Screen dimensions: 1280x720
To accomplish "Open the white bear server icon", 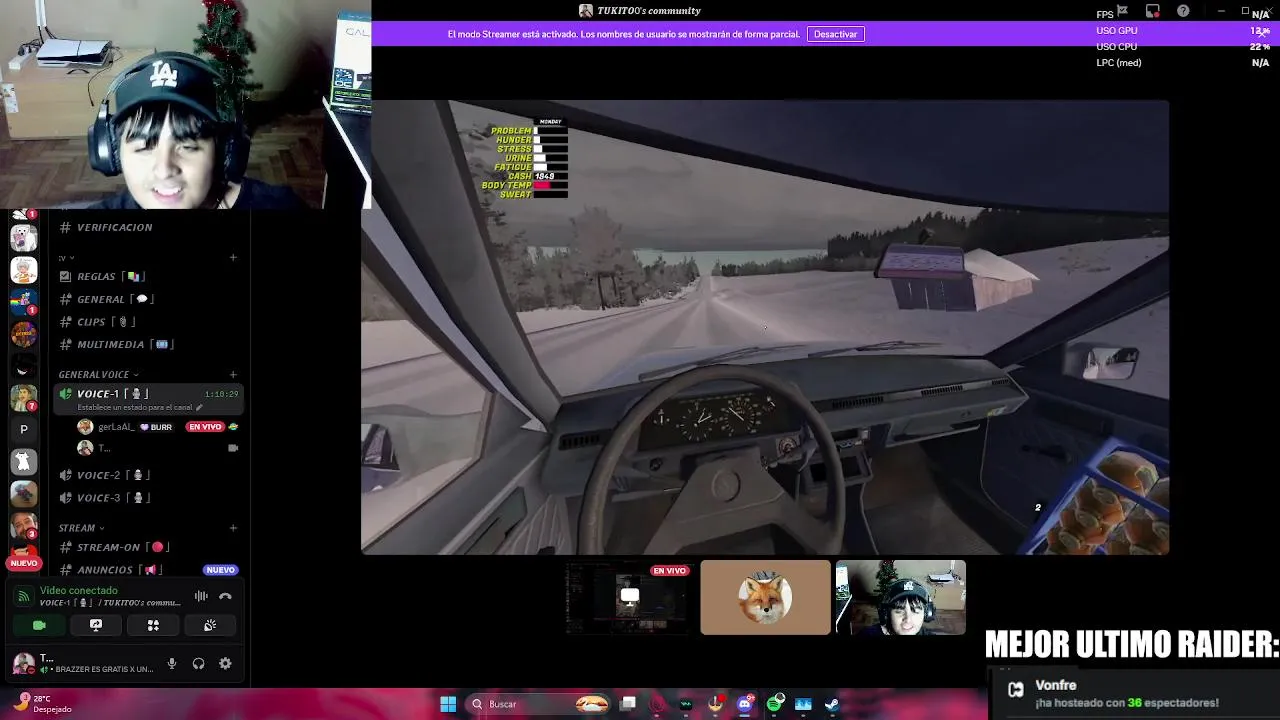I will [24, 238].
